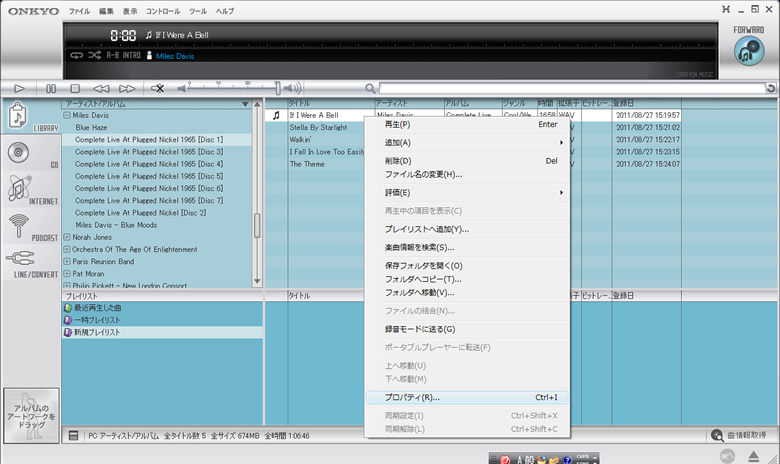Click the loud-volume speaker icon

293,89
